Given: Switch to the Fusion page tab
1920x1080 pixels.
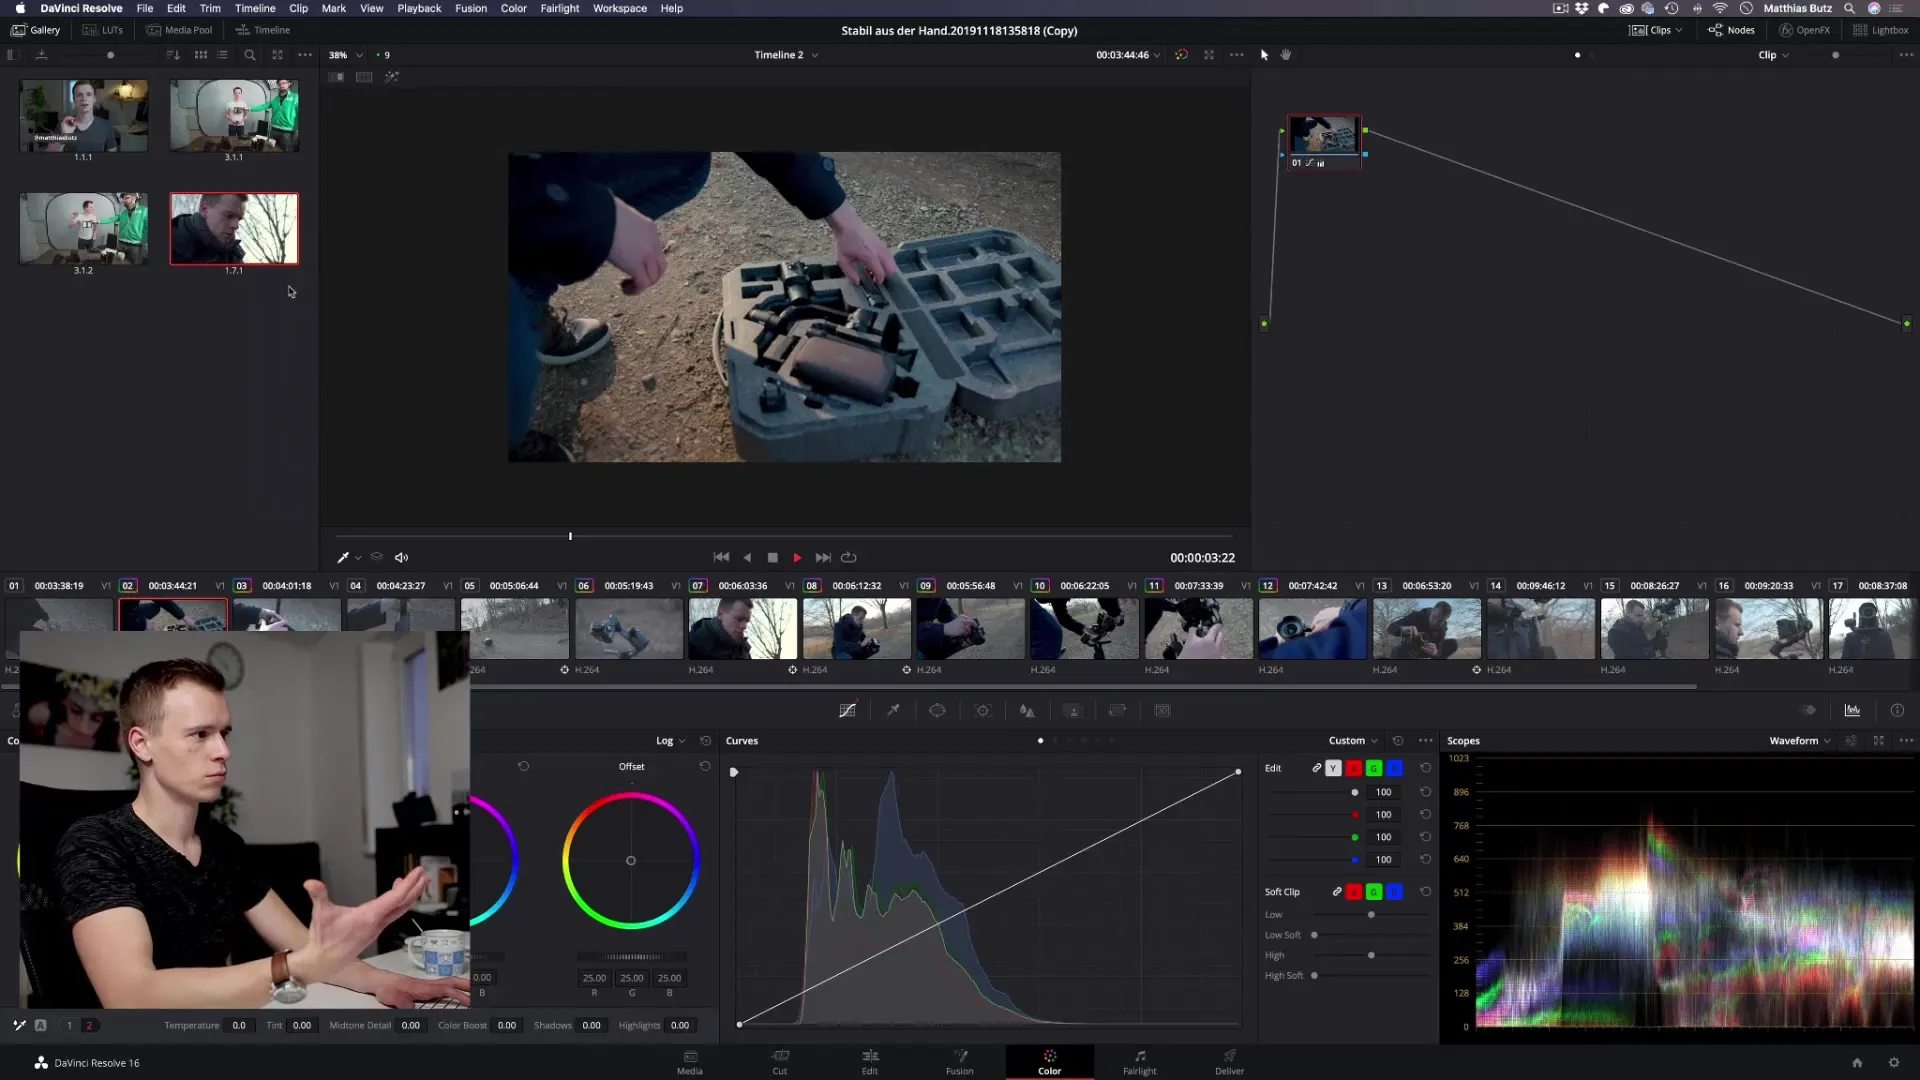Looking at the screenshot, I should (960, 1062).
